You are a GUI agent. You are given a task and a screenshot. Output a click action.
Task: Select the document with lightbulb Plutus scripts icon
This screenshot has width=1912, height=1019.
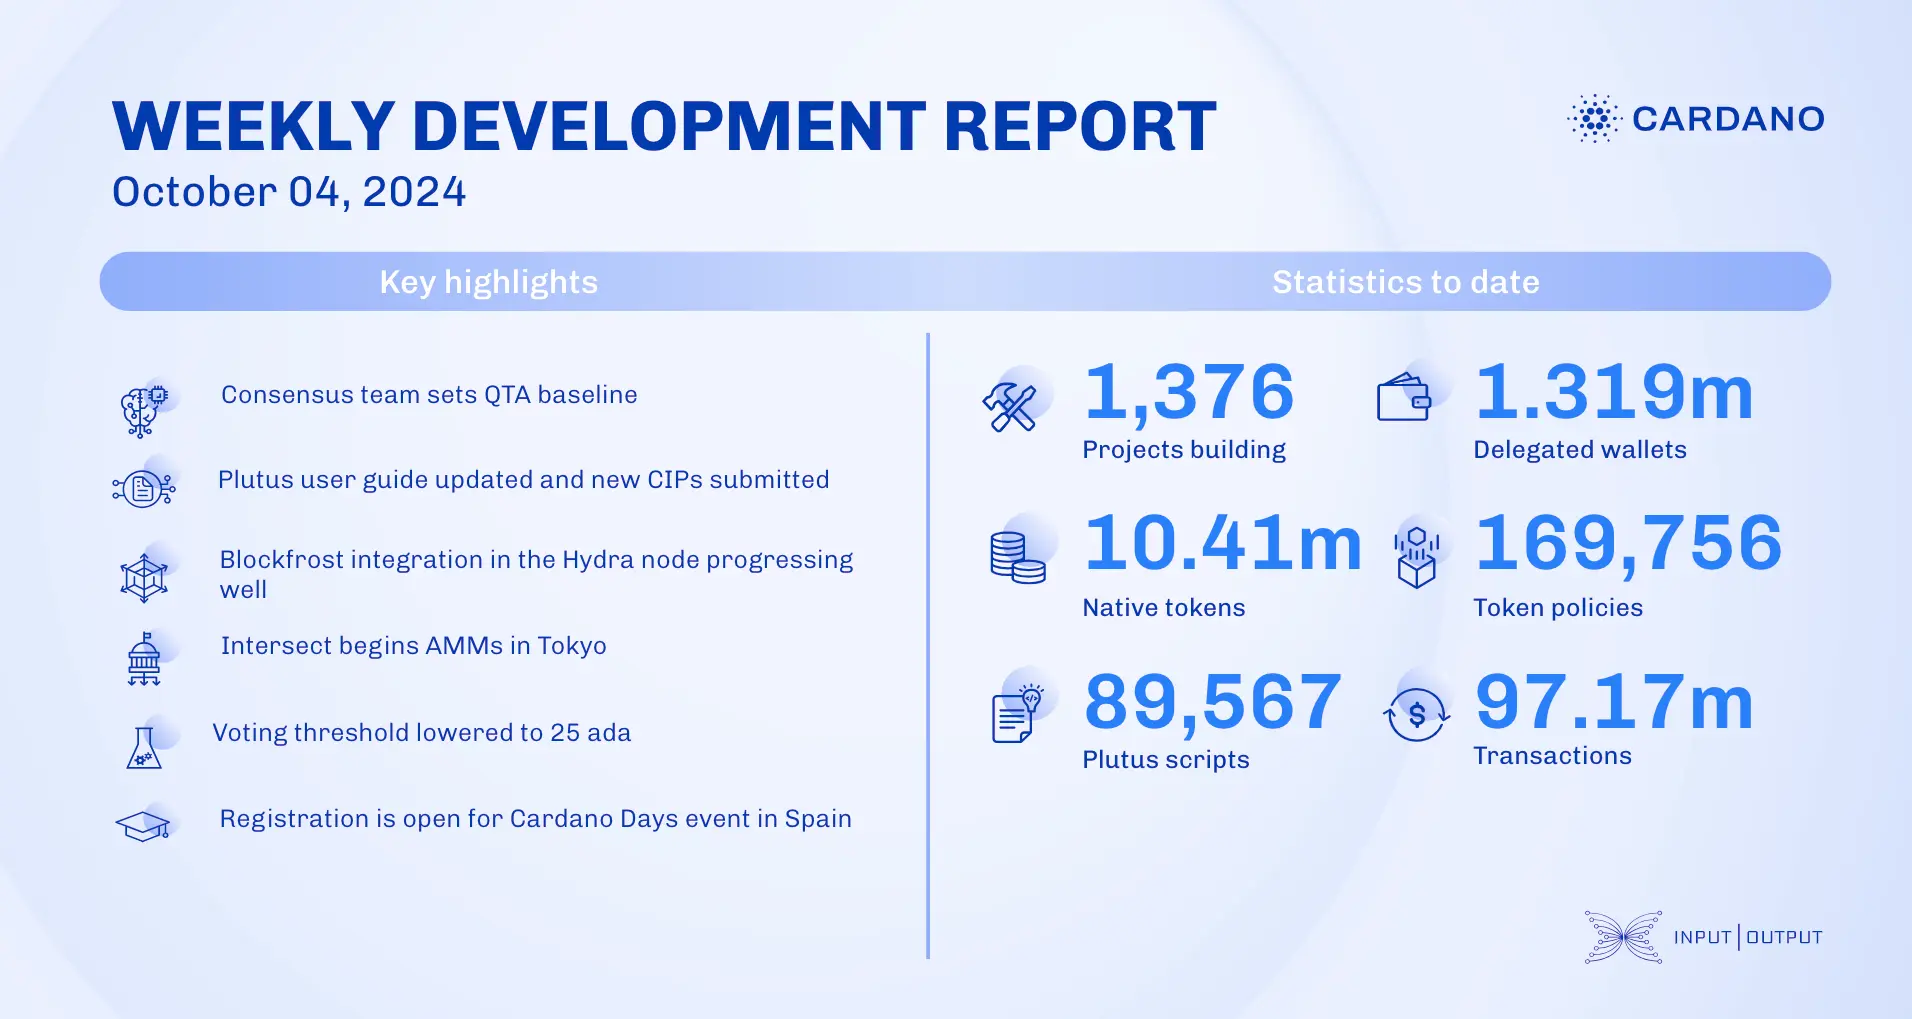click(1013, 715)
